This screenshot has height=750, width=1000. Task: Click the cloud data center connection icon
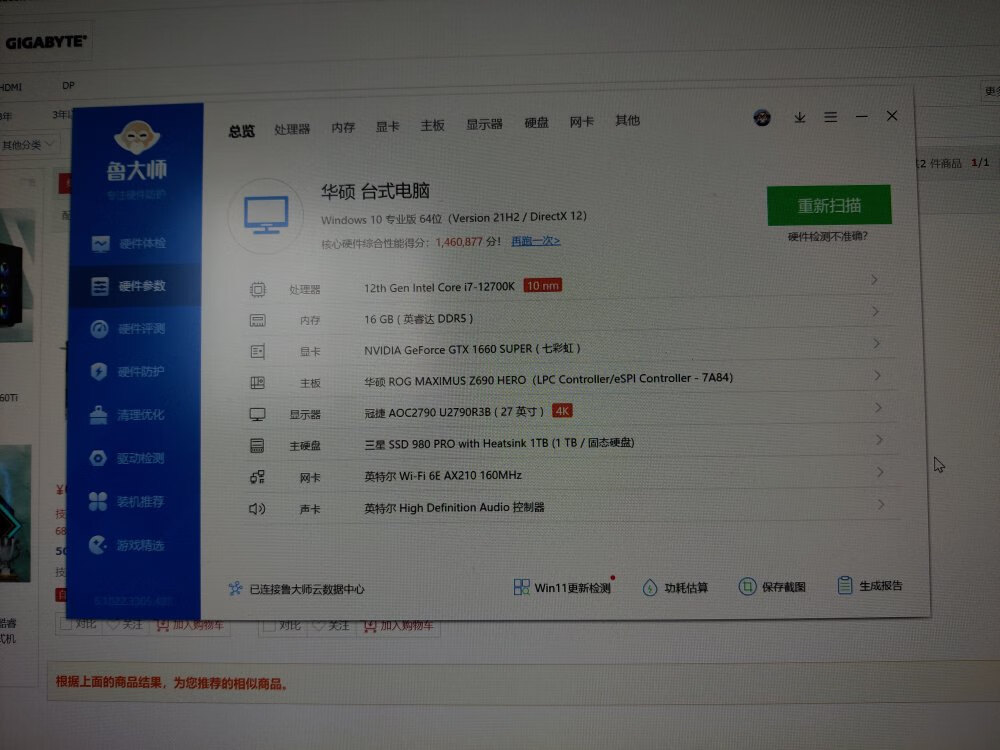(x=235, y=589)
